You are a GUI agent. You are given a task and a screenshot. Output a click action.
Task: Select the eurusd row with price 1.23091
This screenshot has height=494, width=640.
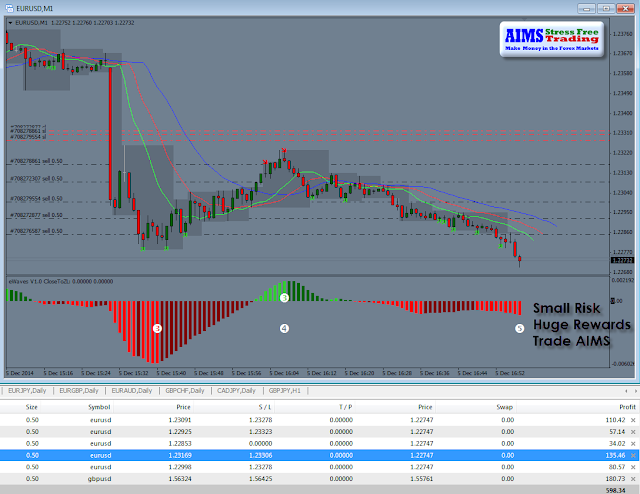318,420
